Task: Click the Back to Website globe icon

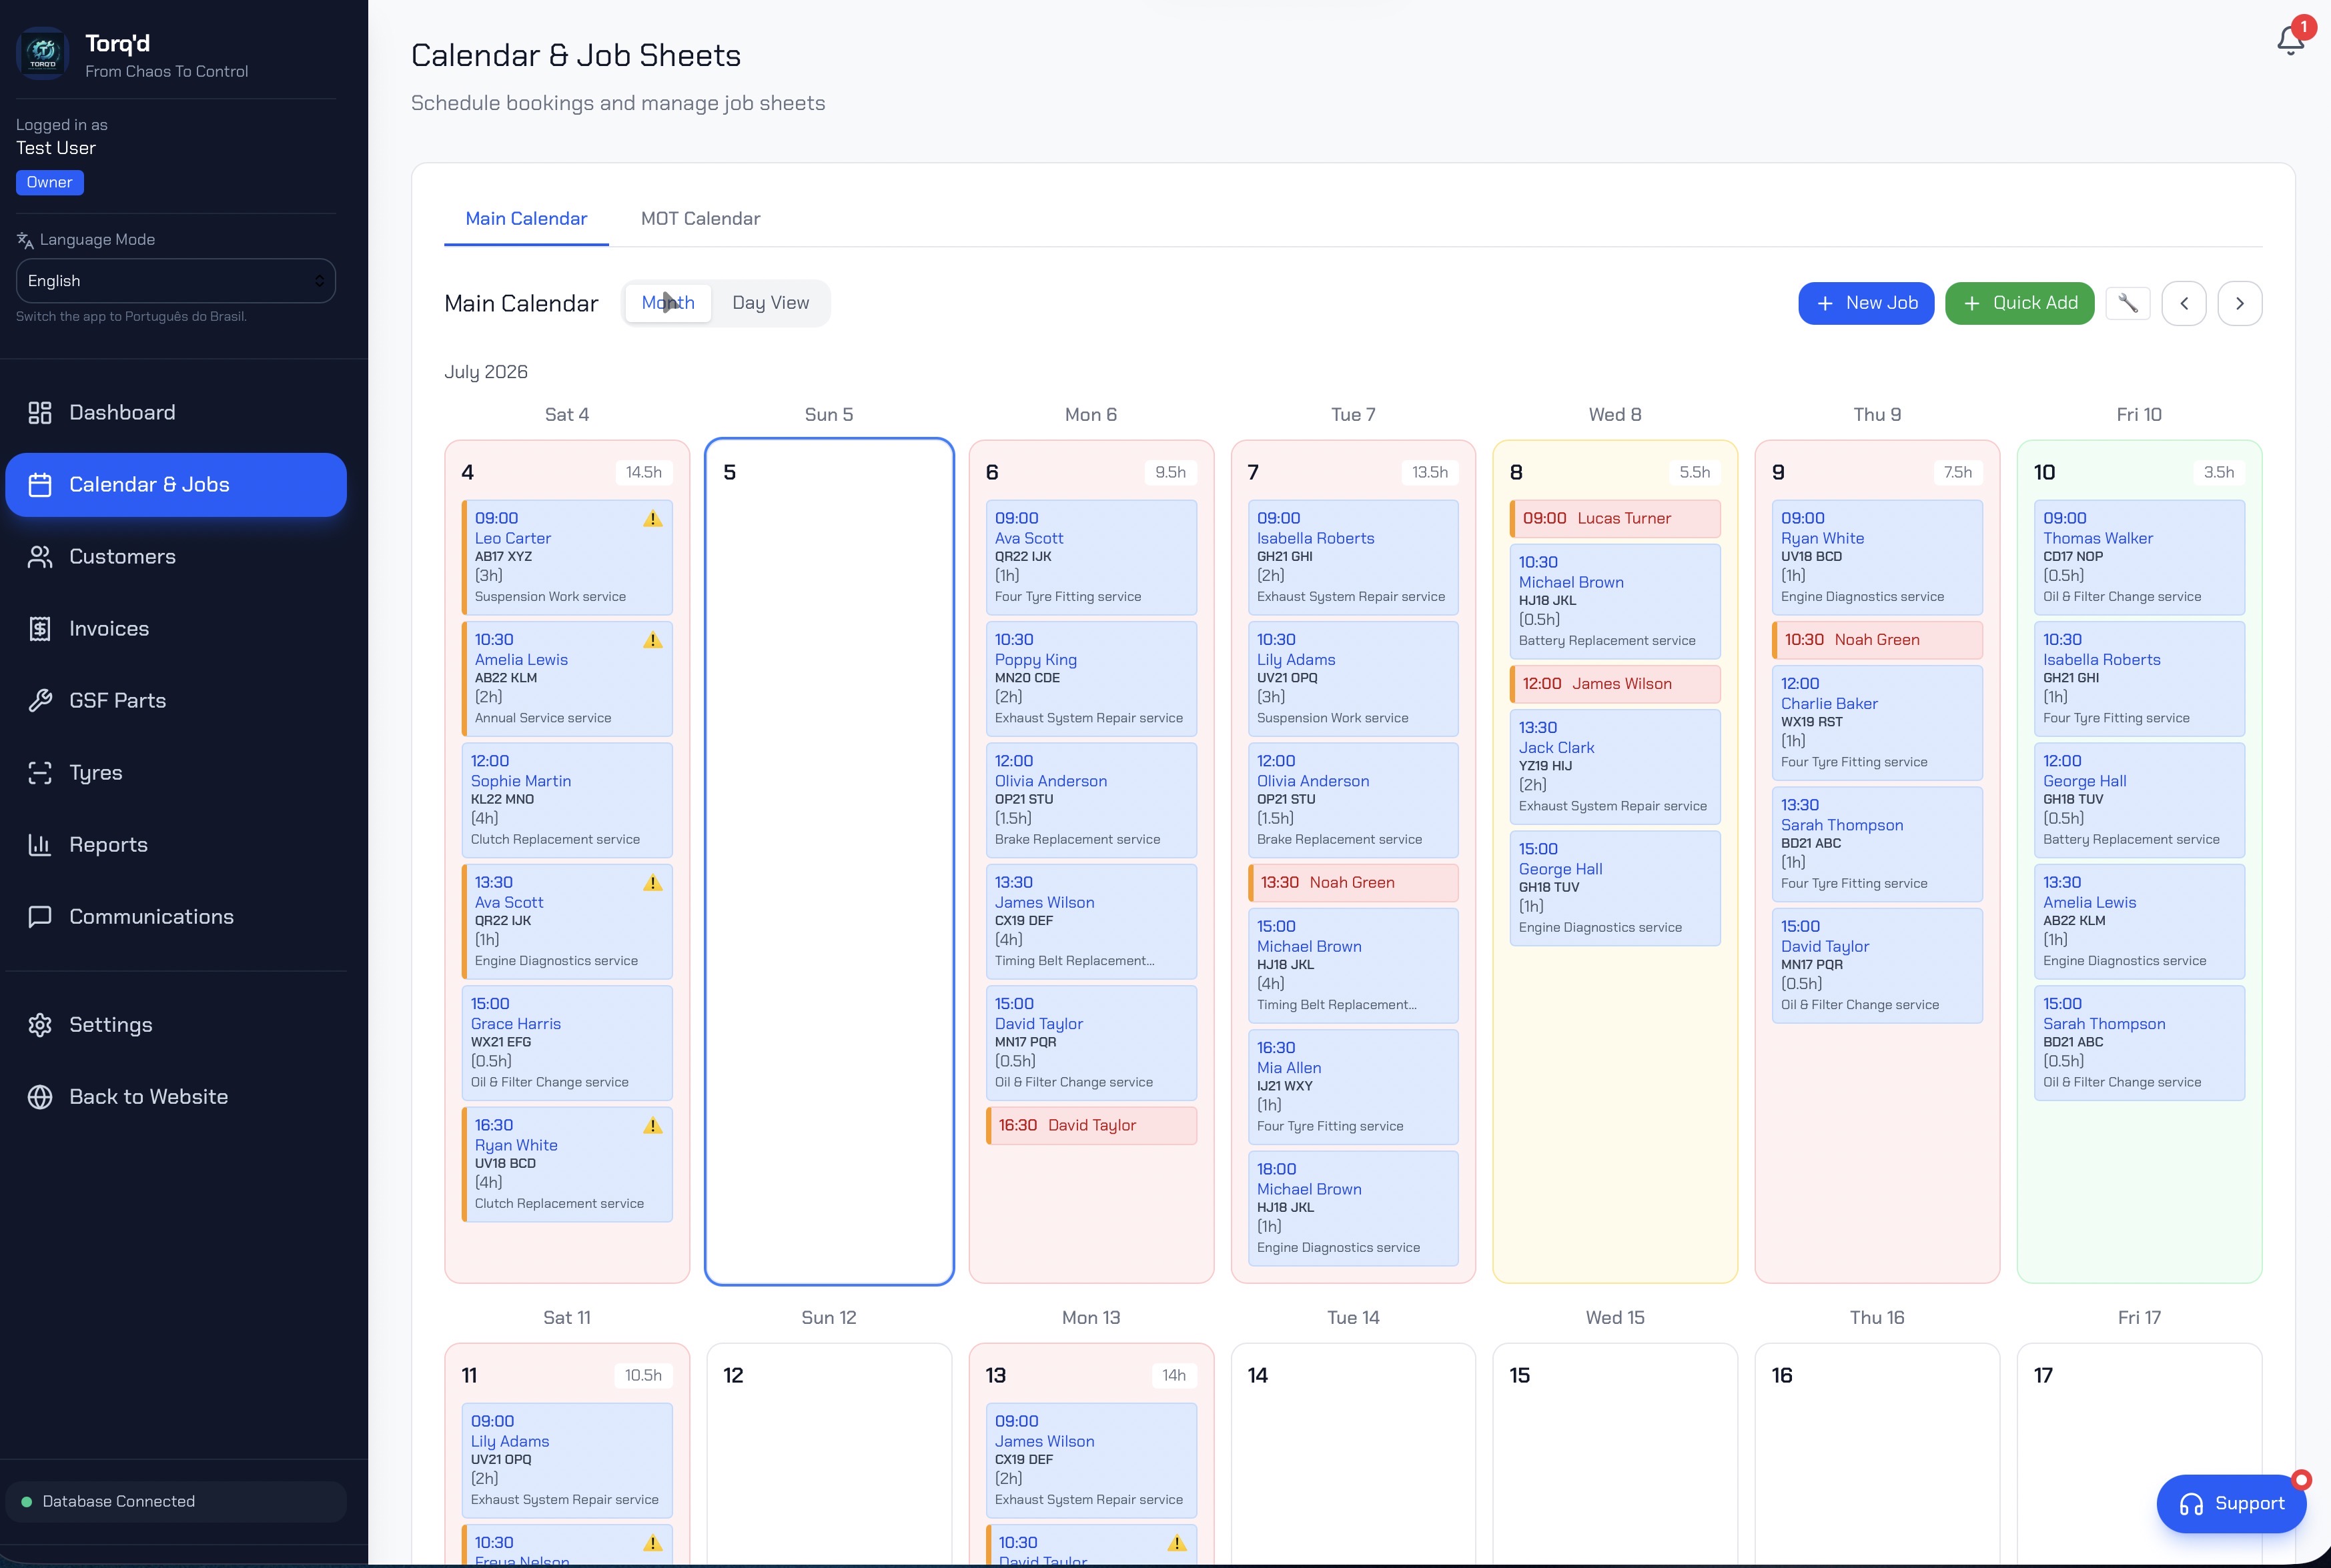Action: point(40,1097)
